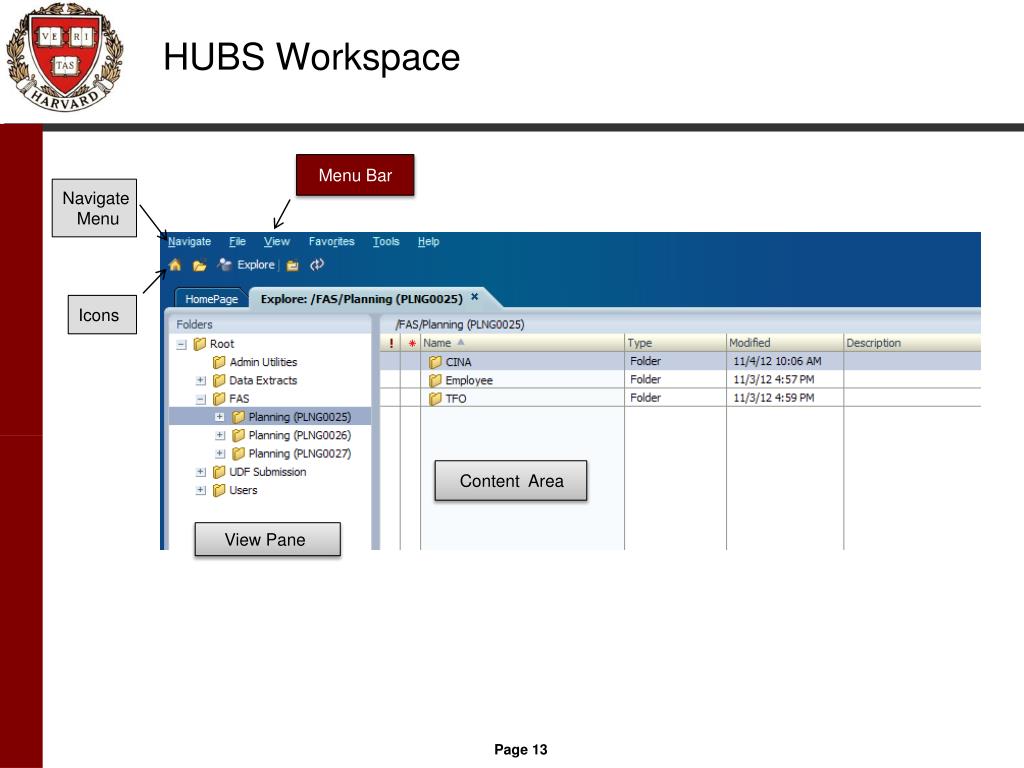
Task: Select the FAS folder in tree
Action: [239, 398]
